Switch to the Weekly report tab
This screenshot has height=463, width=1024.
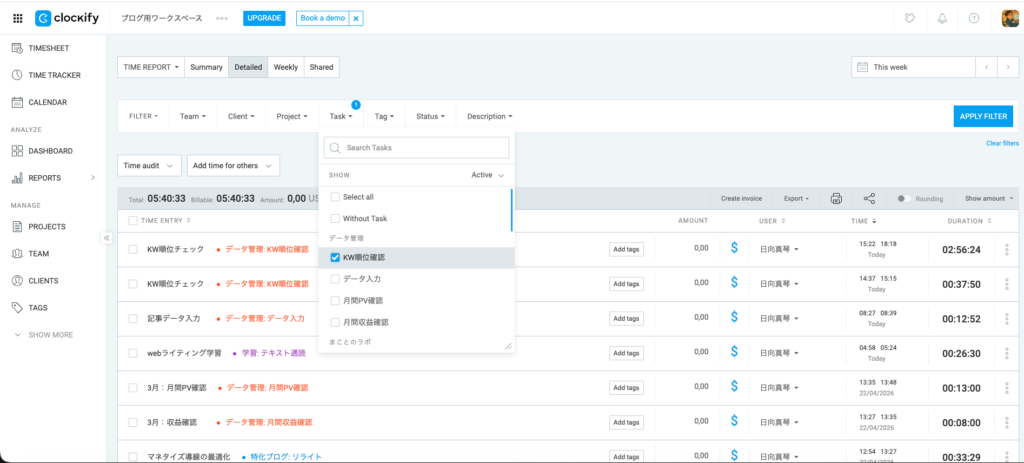(286, 67)
